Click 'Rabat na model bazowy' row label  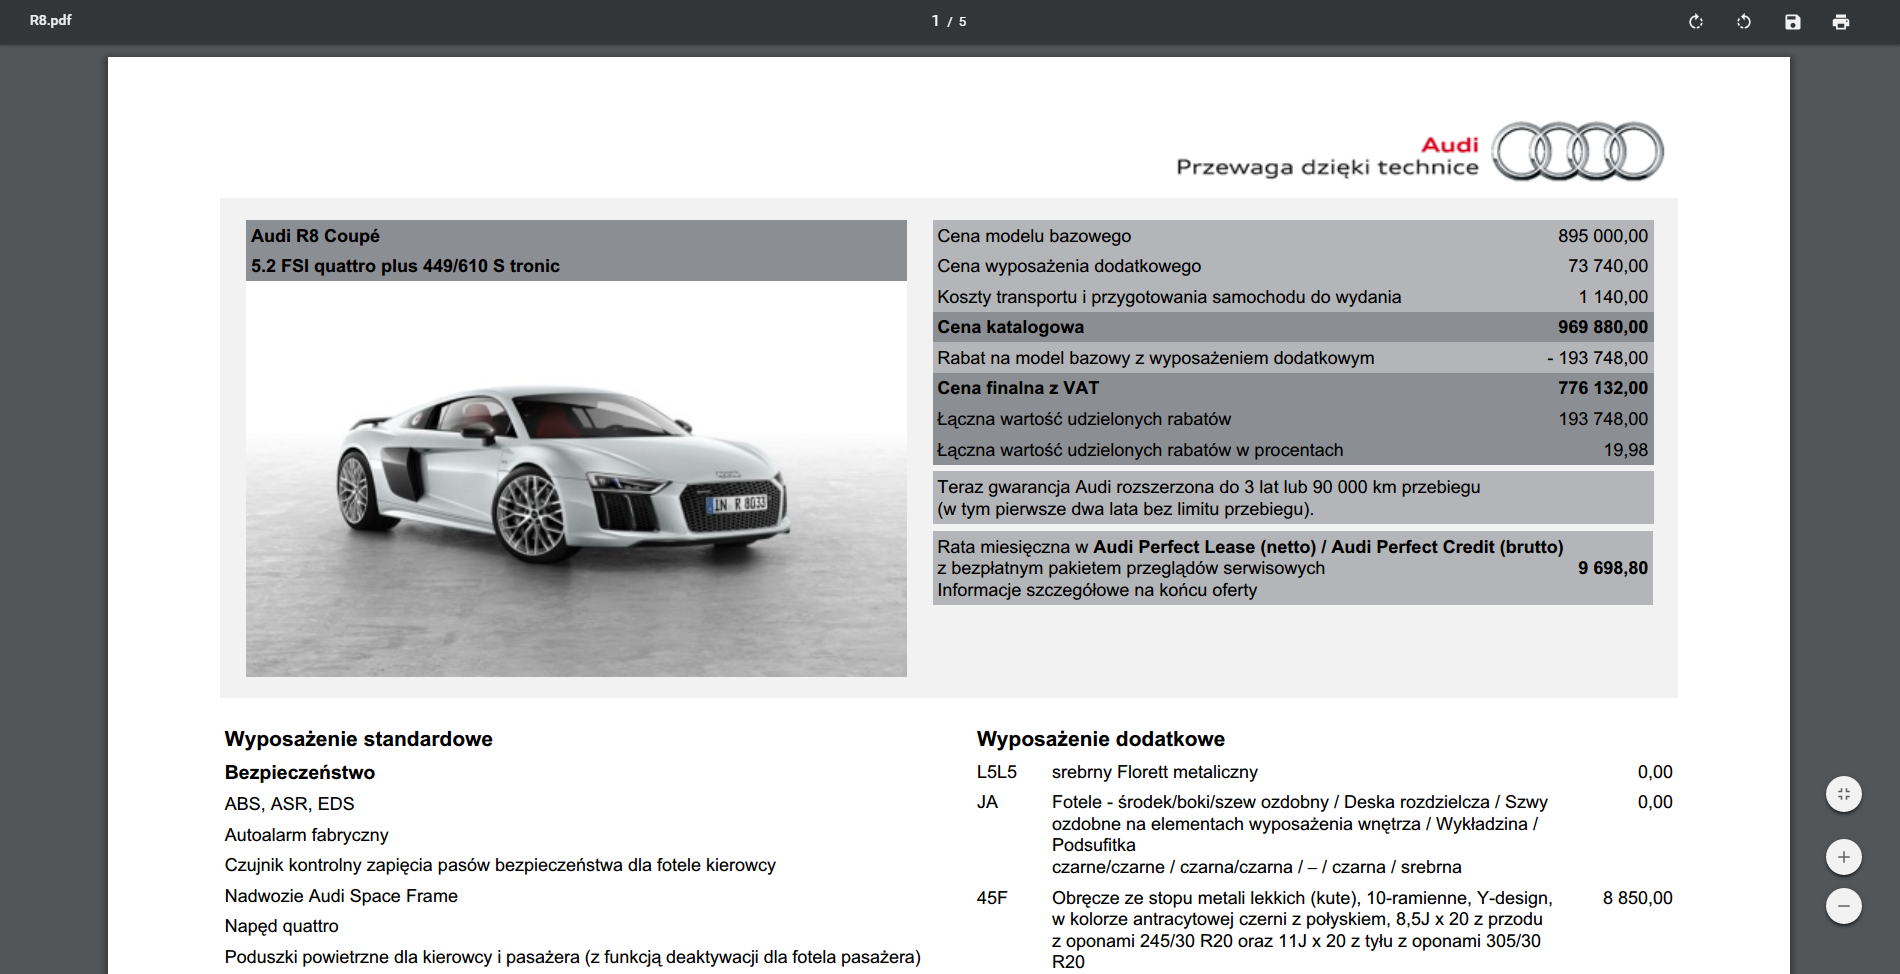1155,358
